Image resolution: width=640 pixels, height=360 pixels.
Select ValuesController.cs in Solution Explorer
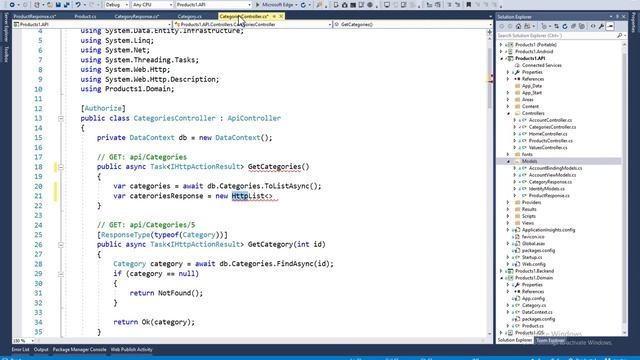pyautogui.click(x=548, y=148)
